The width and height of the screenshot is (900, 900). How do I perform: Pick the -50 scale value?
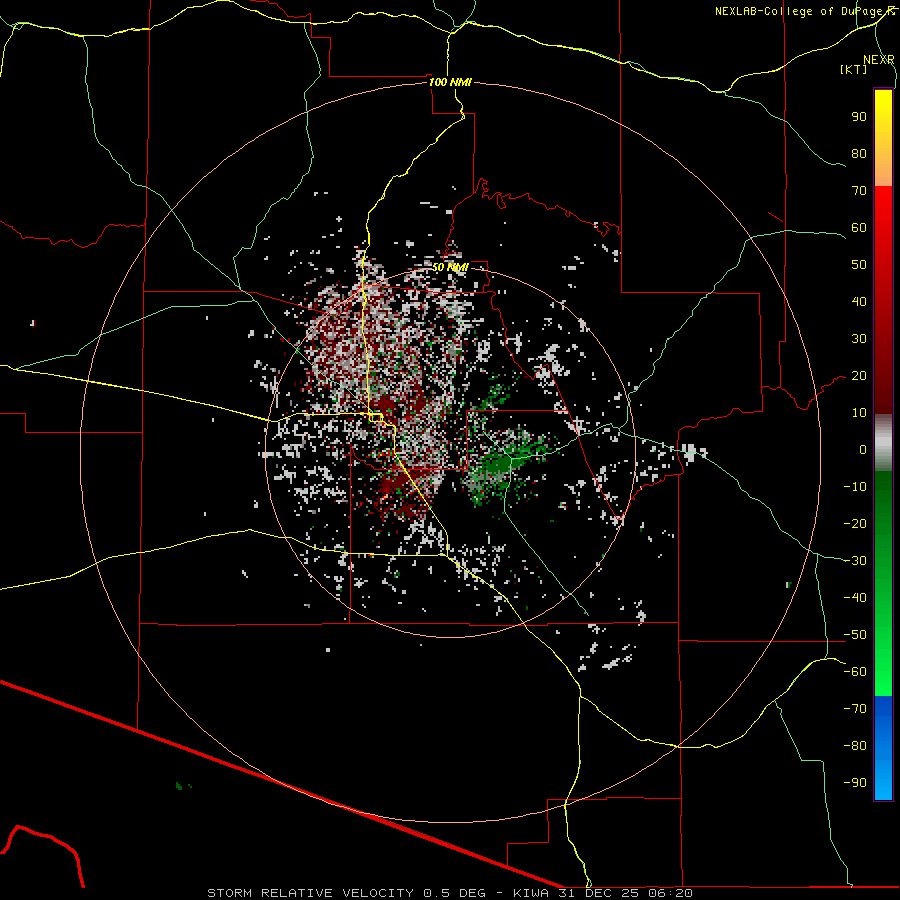(x=855, y=635)
